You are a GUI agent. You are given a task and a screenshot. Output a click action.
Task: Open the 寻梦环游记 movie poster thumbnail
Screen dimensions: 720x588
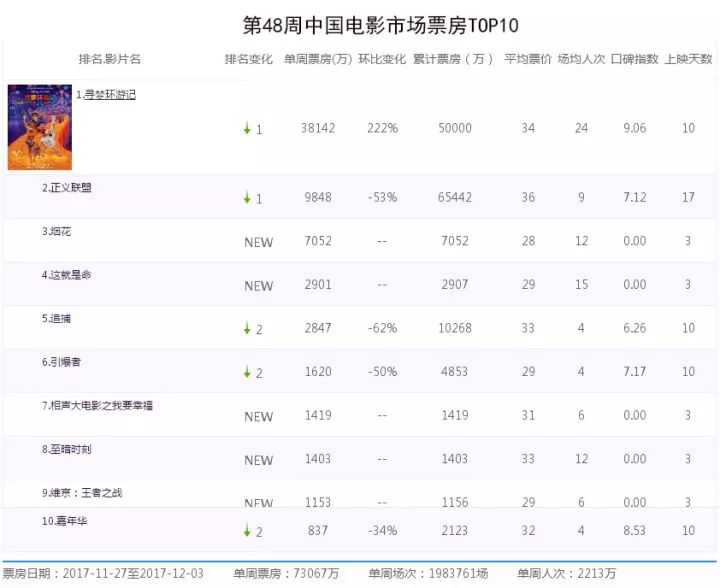[40, 127]
